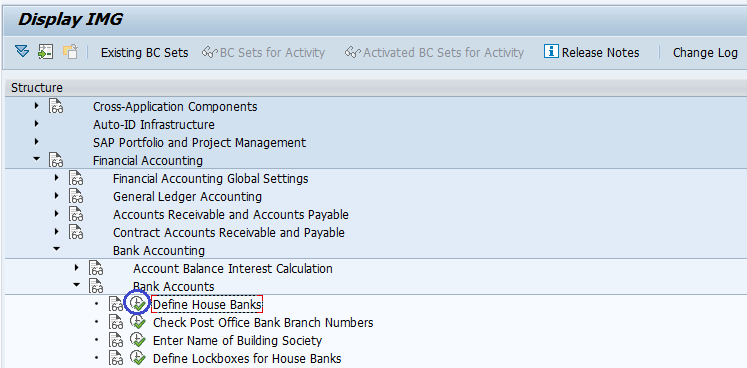Click BC Sets for Activity button

click(263, 52)
